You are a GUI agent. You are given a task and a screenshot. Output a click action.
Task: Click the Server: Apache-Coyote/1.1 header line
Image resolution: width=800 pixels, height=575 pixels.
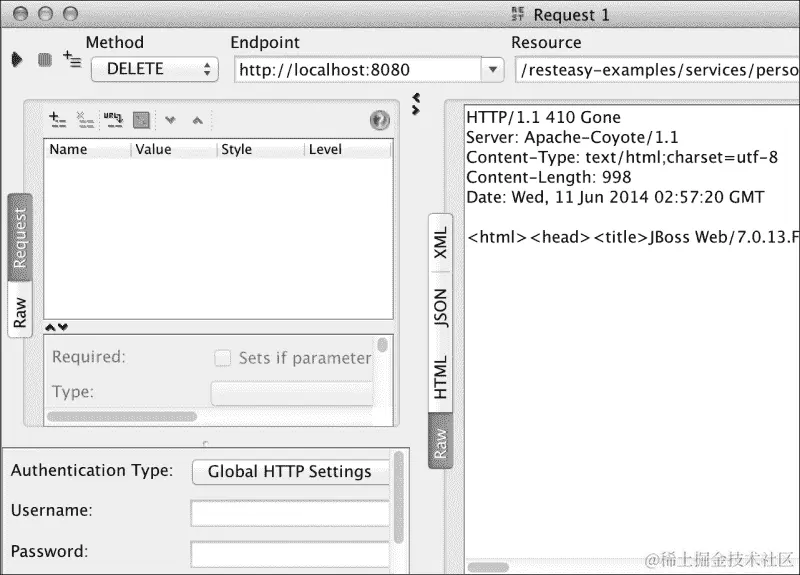click(572, 137)
